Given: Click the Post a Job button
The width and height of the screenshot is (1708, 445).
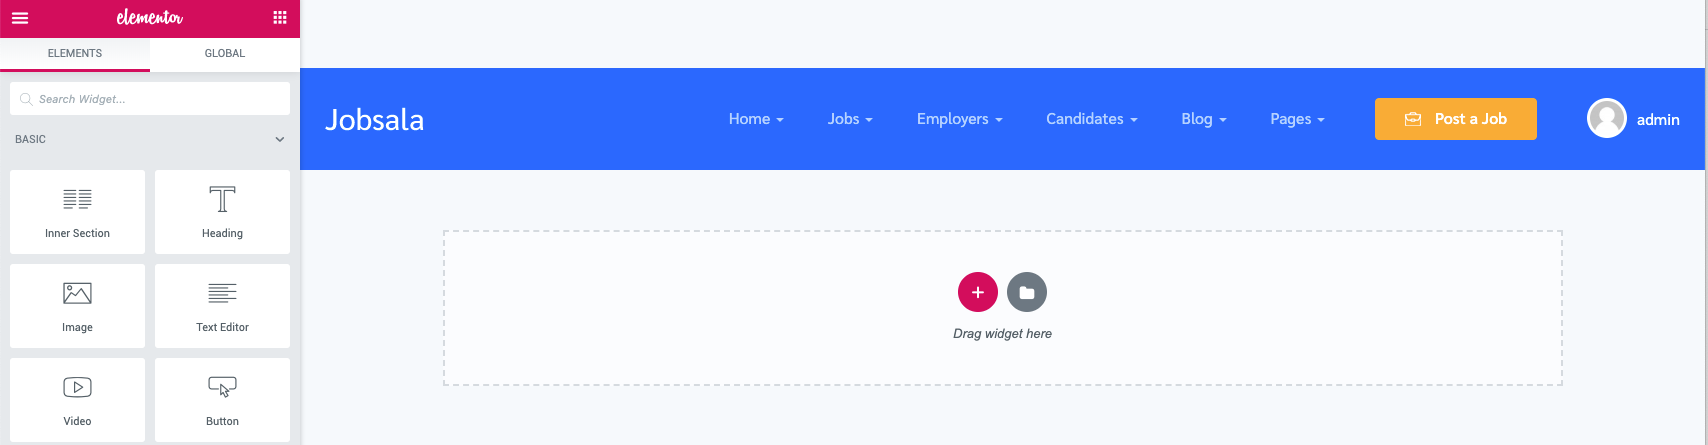Looking at the screenshot, I should (1455, 119).
